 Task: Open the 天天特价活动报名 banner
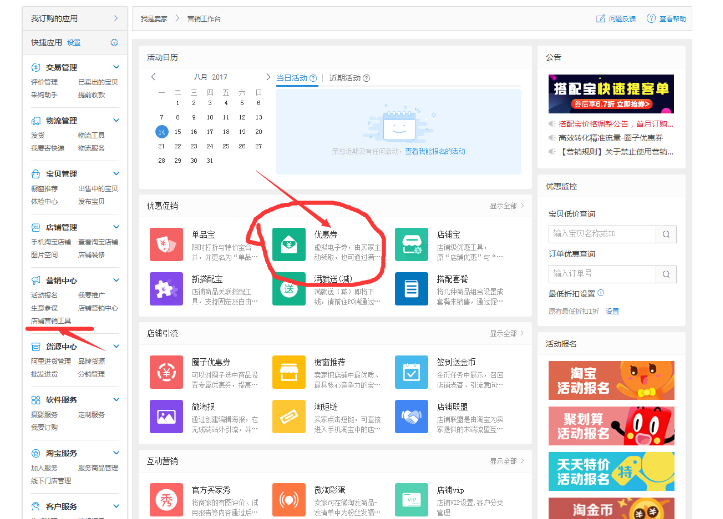coord(611,472)
